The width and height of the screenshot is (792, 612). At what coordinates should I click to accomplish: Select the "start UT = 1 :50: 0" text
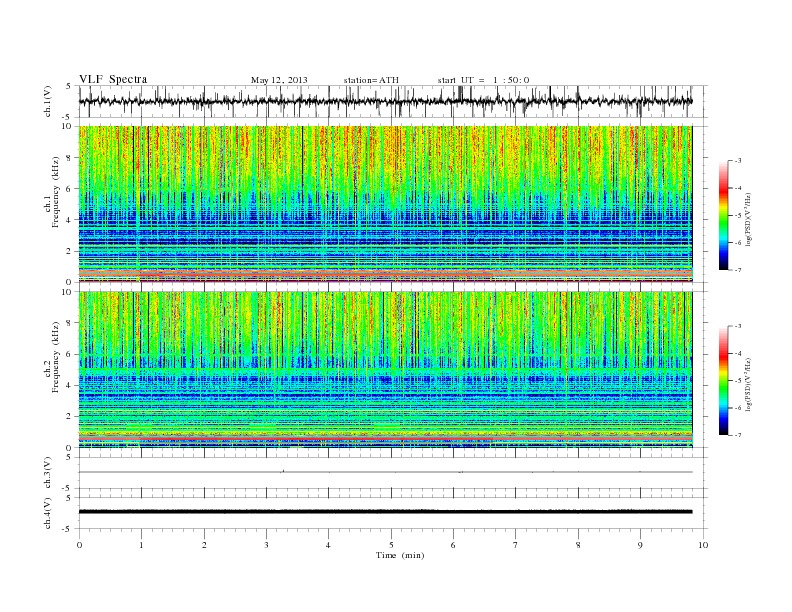(x=483, y=80)
